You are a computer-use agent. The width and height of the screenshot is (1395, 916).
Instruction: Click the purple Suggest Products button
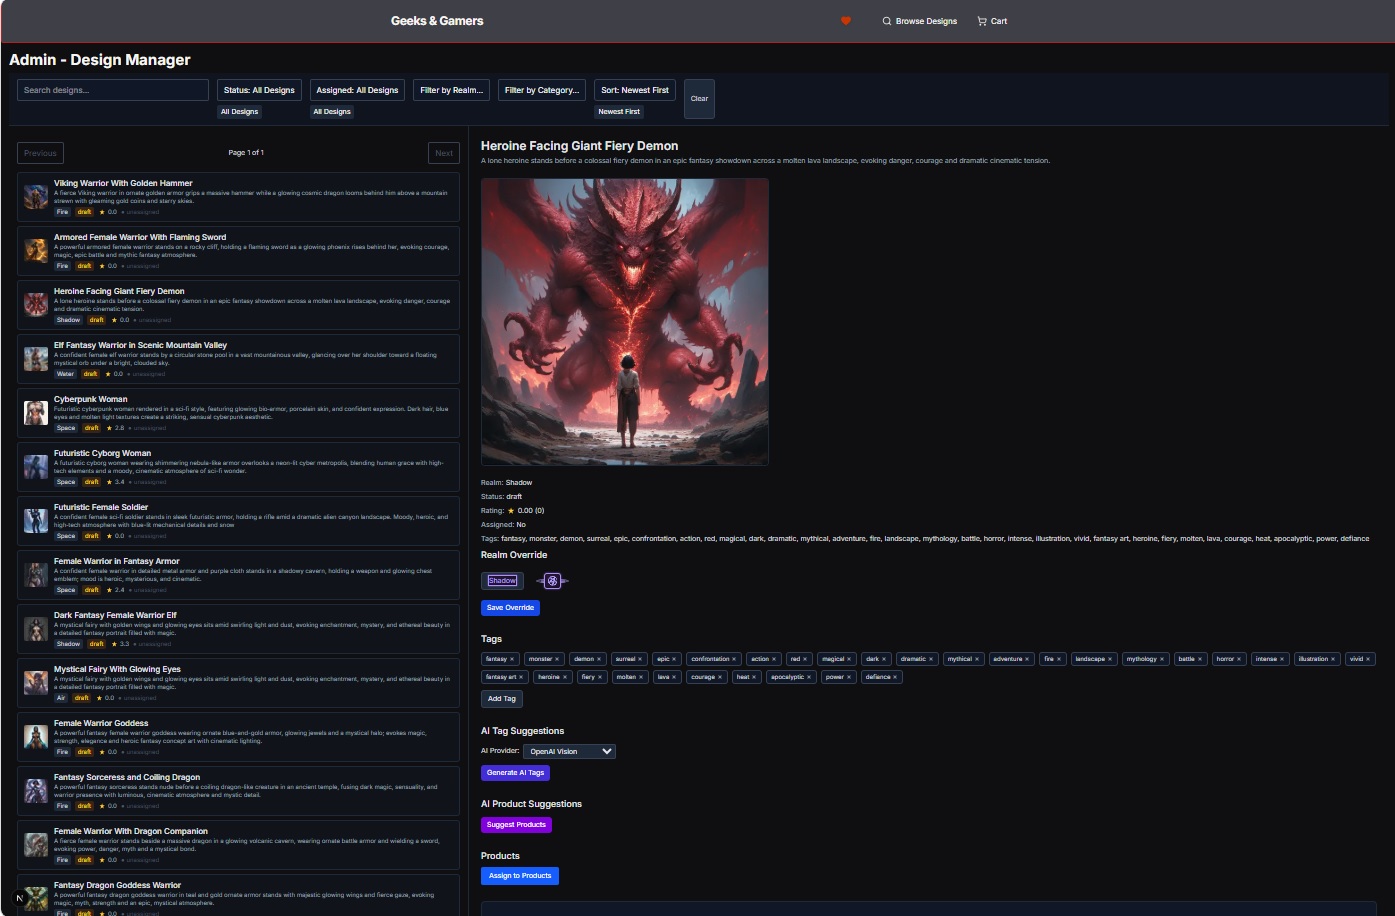(x=516, y=825)
